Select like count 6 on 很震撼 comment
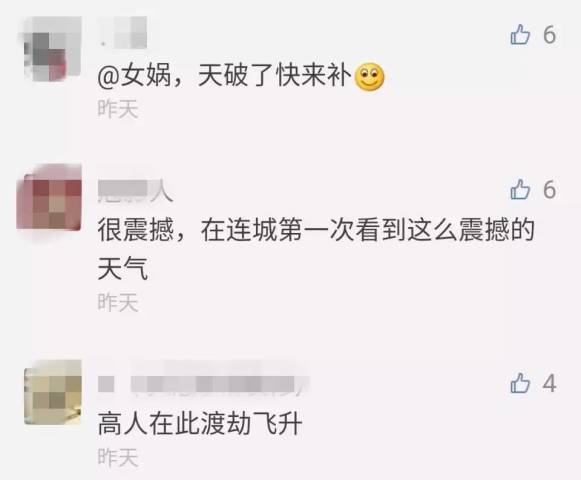This screenshot has width=581, height=480. point(550,189)
